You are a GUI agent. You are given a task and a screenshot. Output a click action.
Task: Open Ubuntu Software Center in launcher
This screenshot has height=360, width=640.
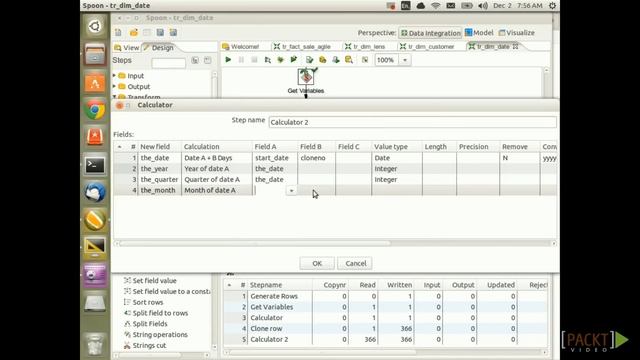click(95, 82)
